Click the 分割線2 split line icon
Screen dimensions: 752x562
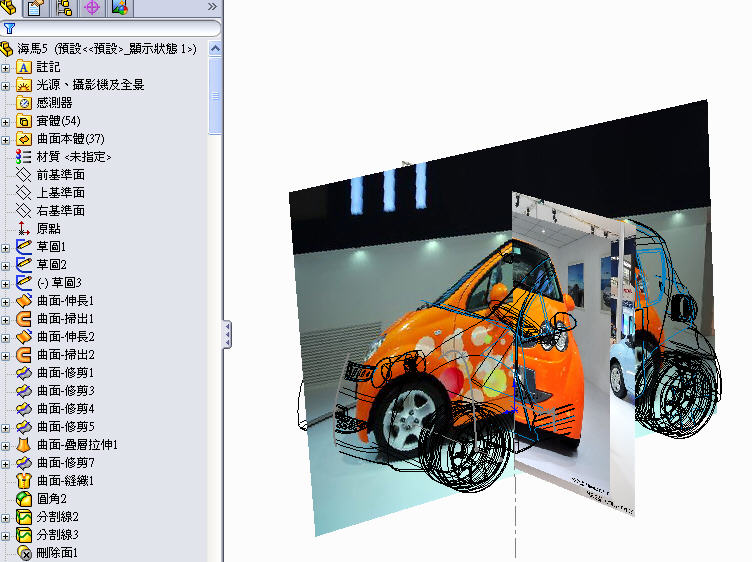[24, 516]
